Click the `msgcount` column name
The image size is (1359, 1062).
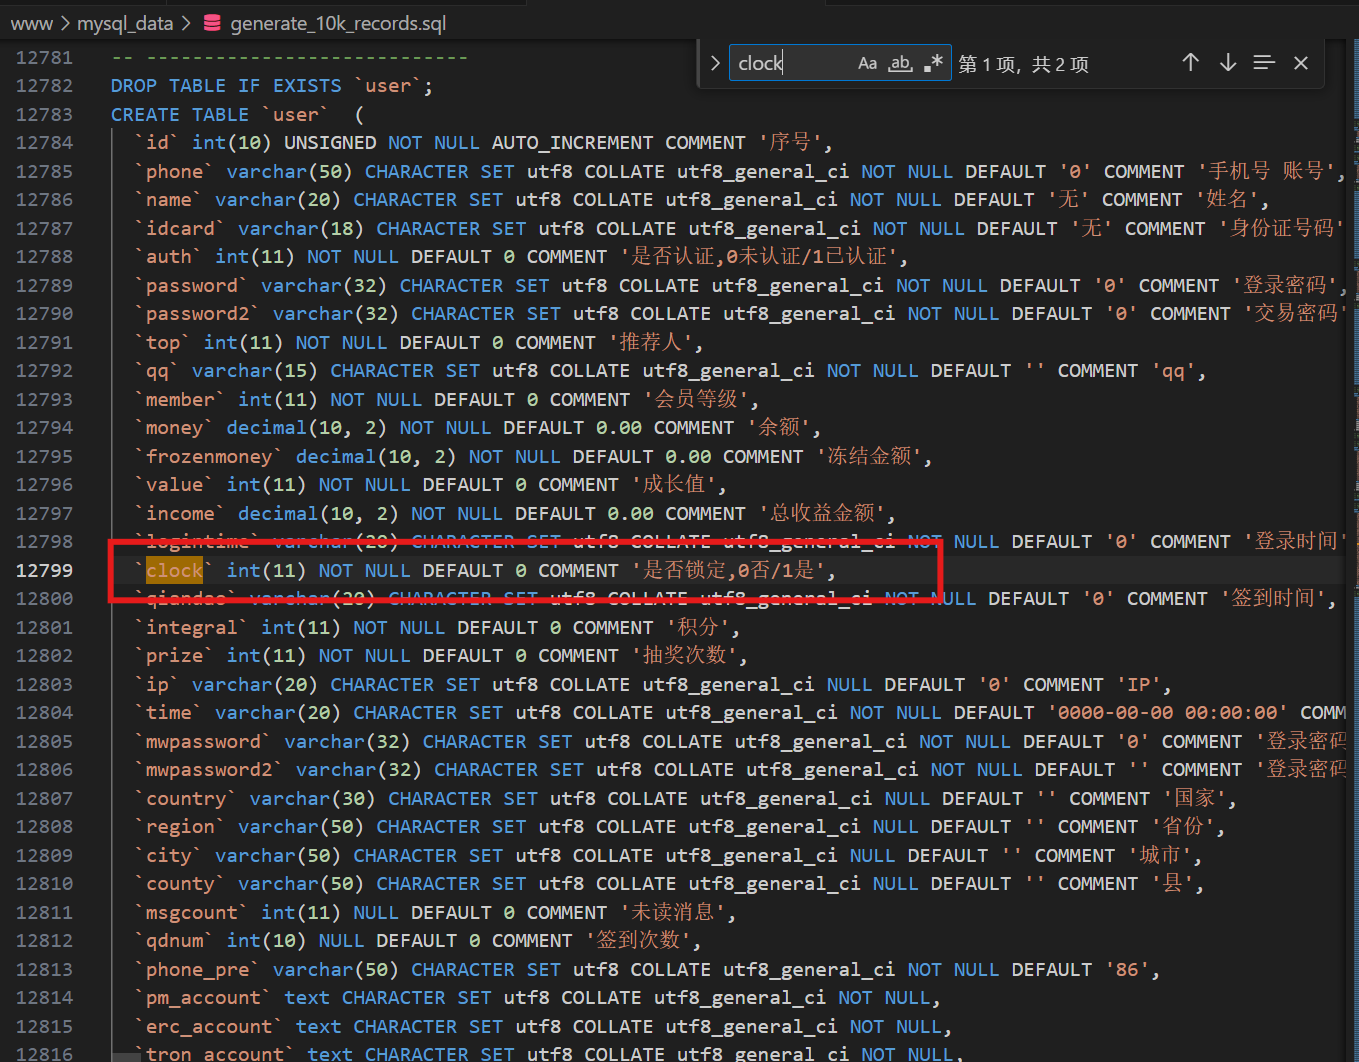coord(193,912)
